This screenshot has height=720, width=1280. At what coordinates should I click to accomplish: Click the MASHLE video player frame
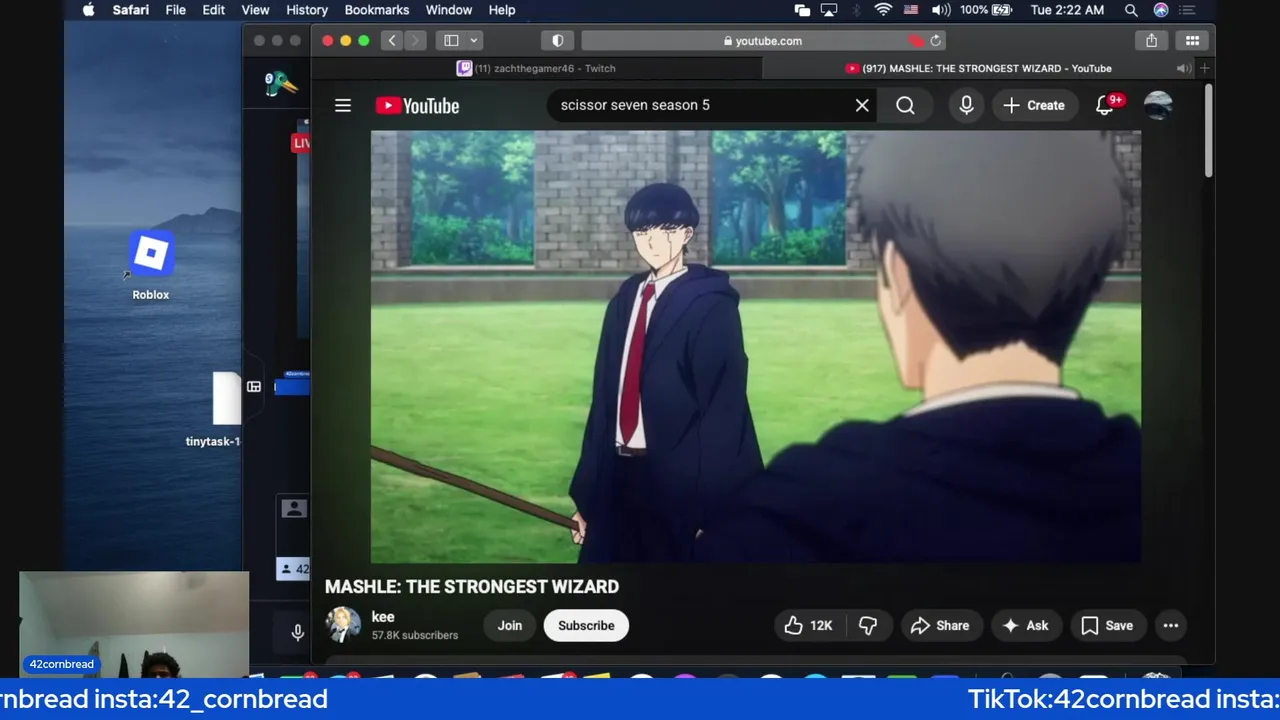point(756,346)
